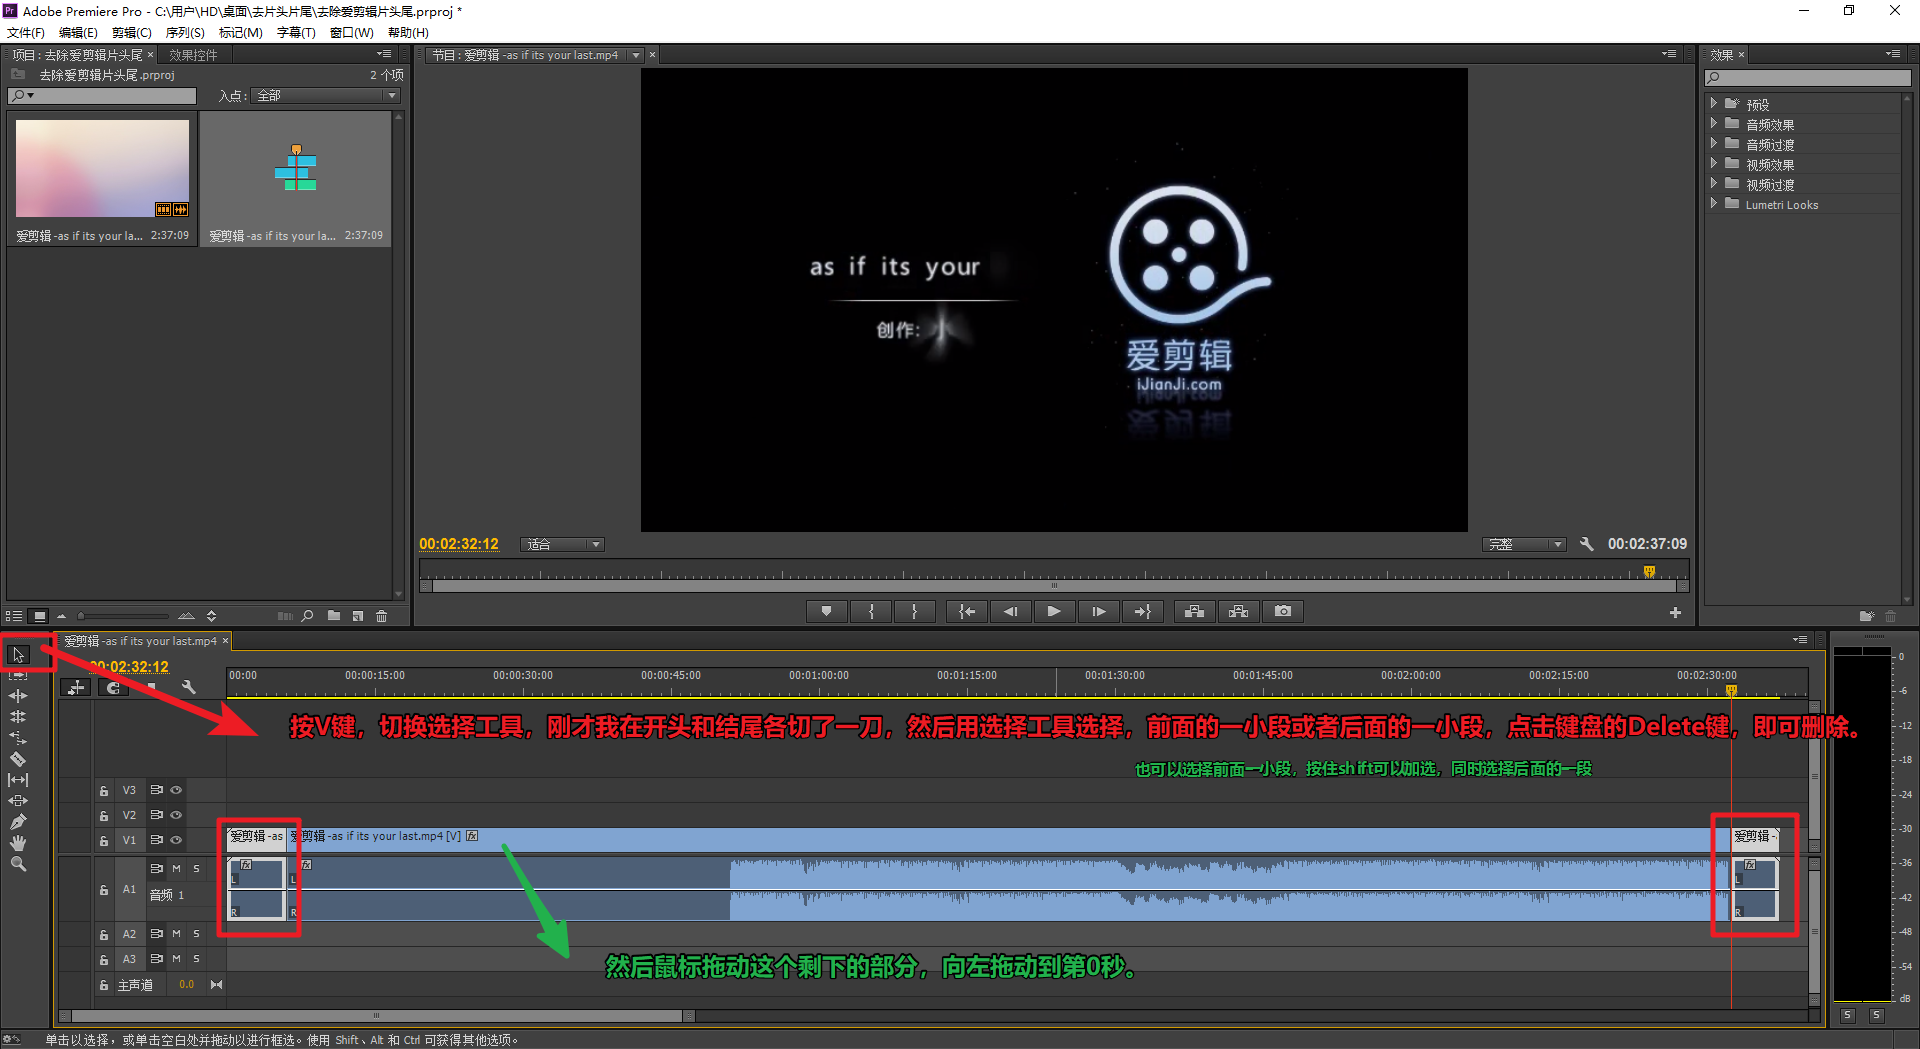
Task: Click Mark Out button
Action: click(914, 611)
